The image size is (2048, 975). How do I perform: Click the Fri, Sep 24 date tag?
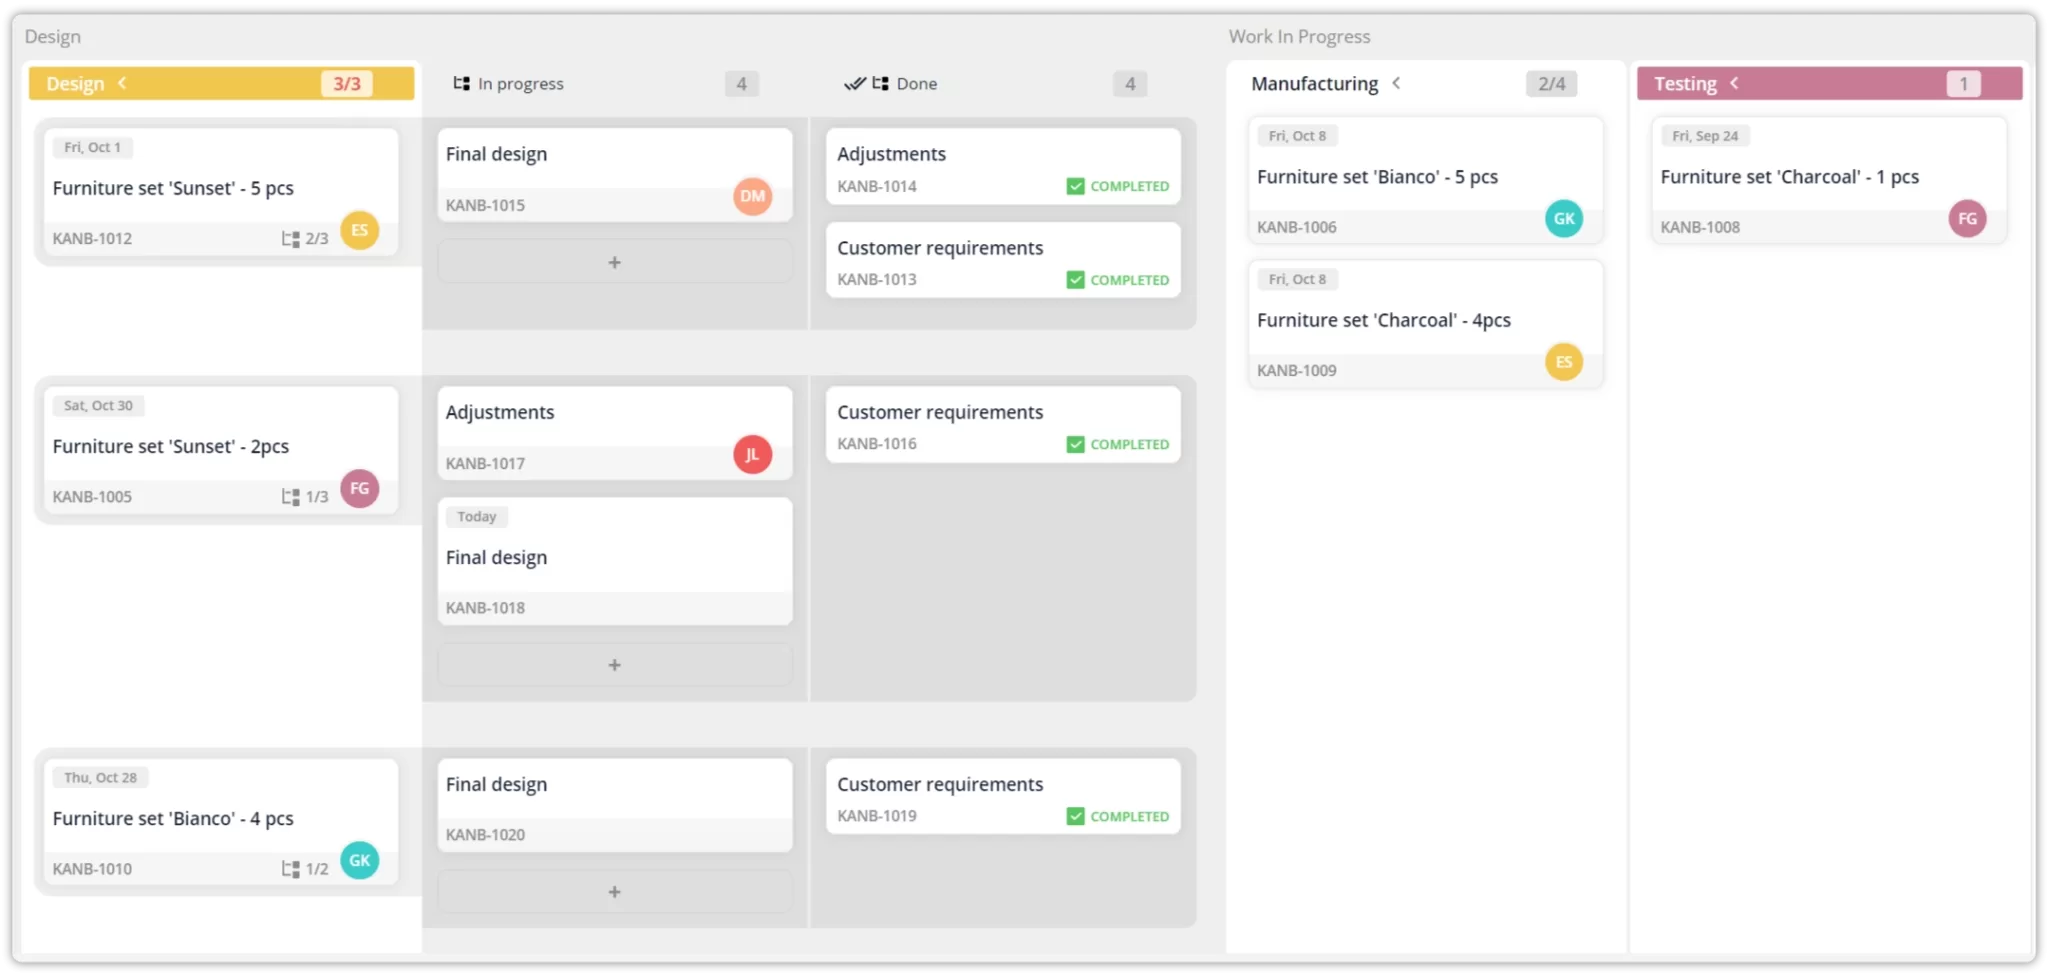click(x=1705, y=136)
